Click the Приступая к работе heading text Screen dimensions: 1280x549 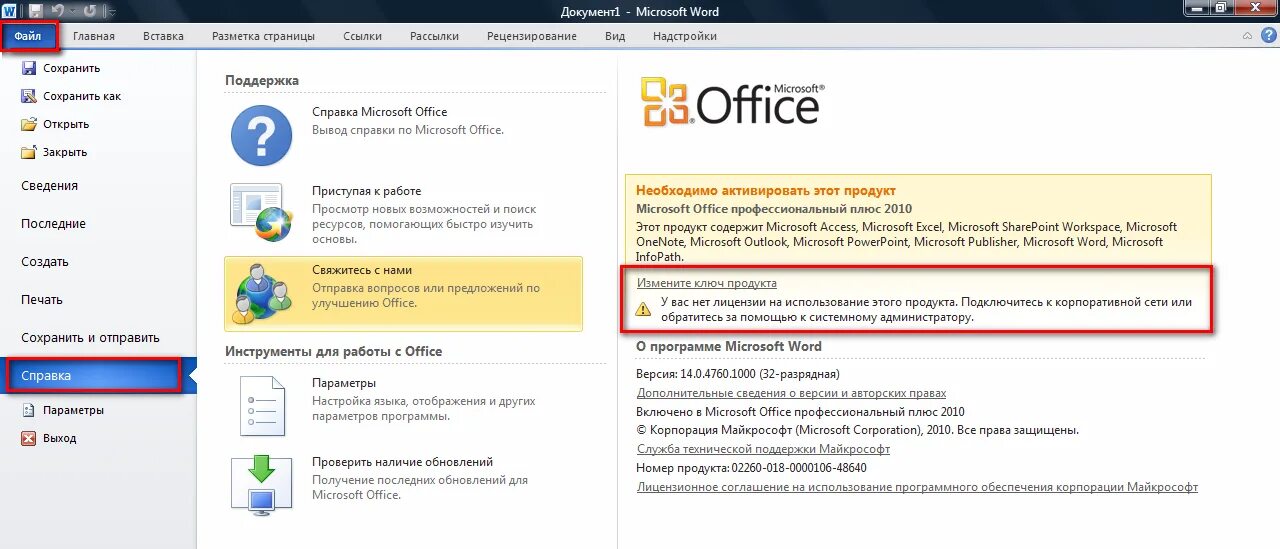(x=367, y=191)
